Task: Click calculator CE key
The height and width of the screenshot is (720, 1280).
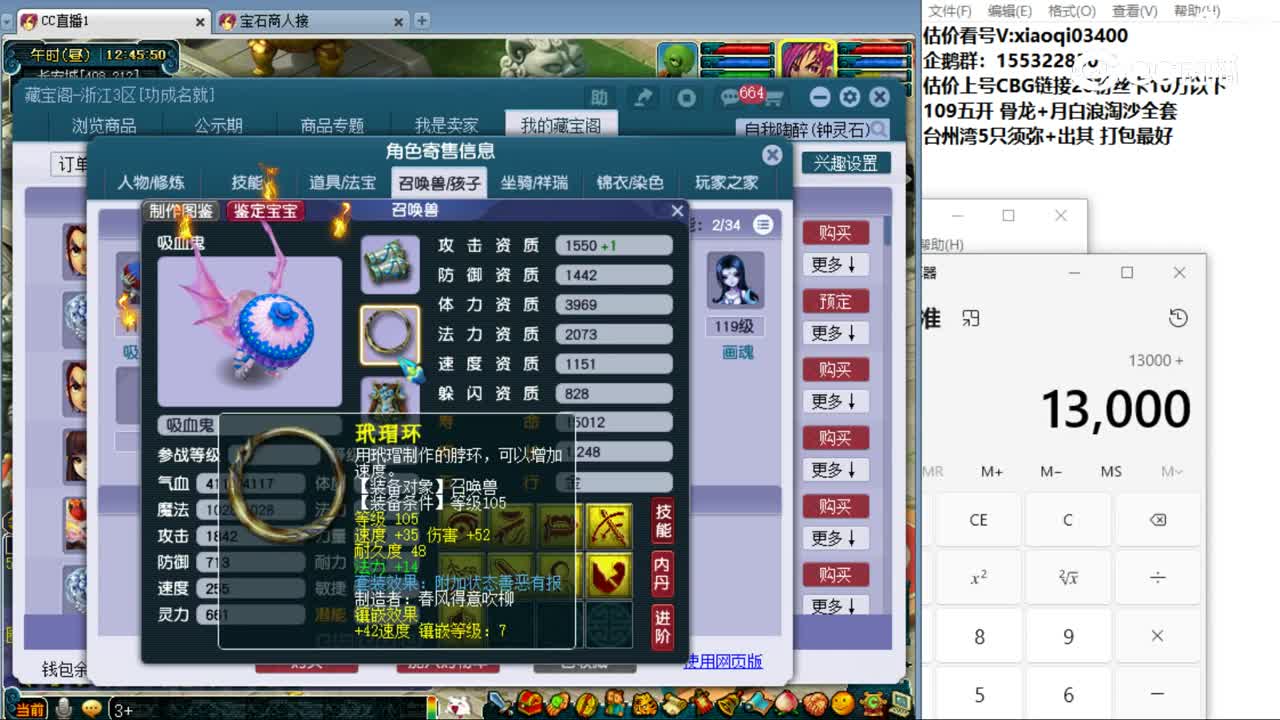Action: click(979, 520)
